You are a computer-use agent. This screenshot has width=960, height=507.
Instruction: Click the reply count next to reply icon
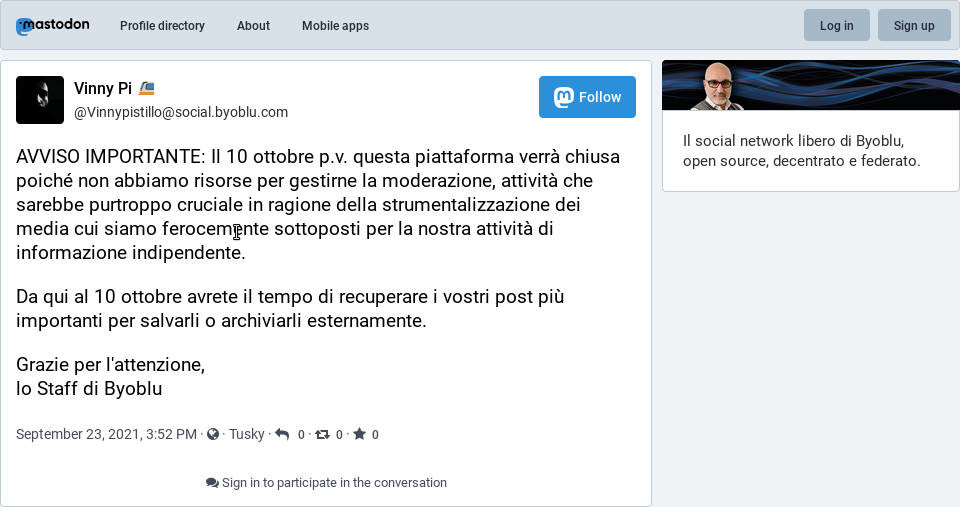[x=301, y=435]
